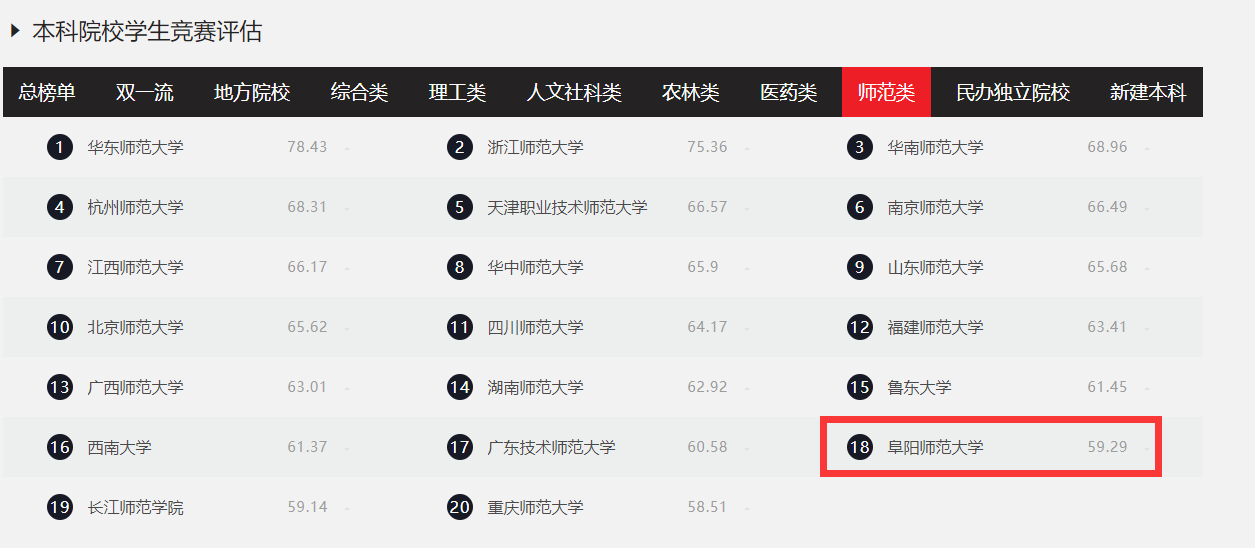1255x548 pixels.
Task: Click the rank 1 number badge
Action: 60,148
